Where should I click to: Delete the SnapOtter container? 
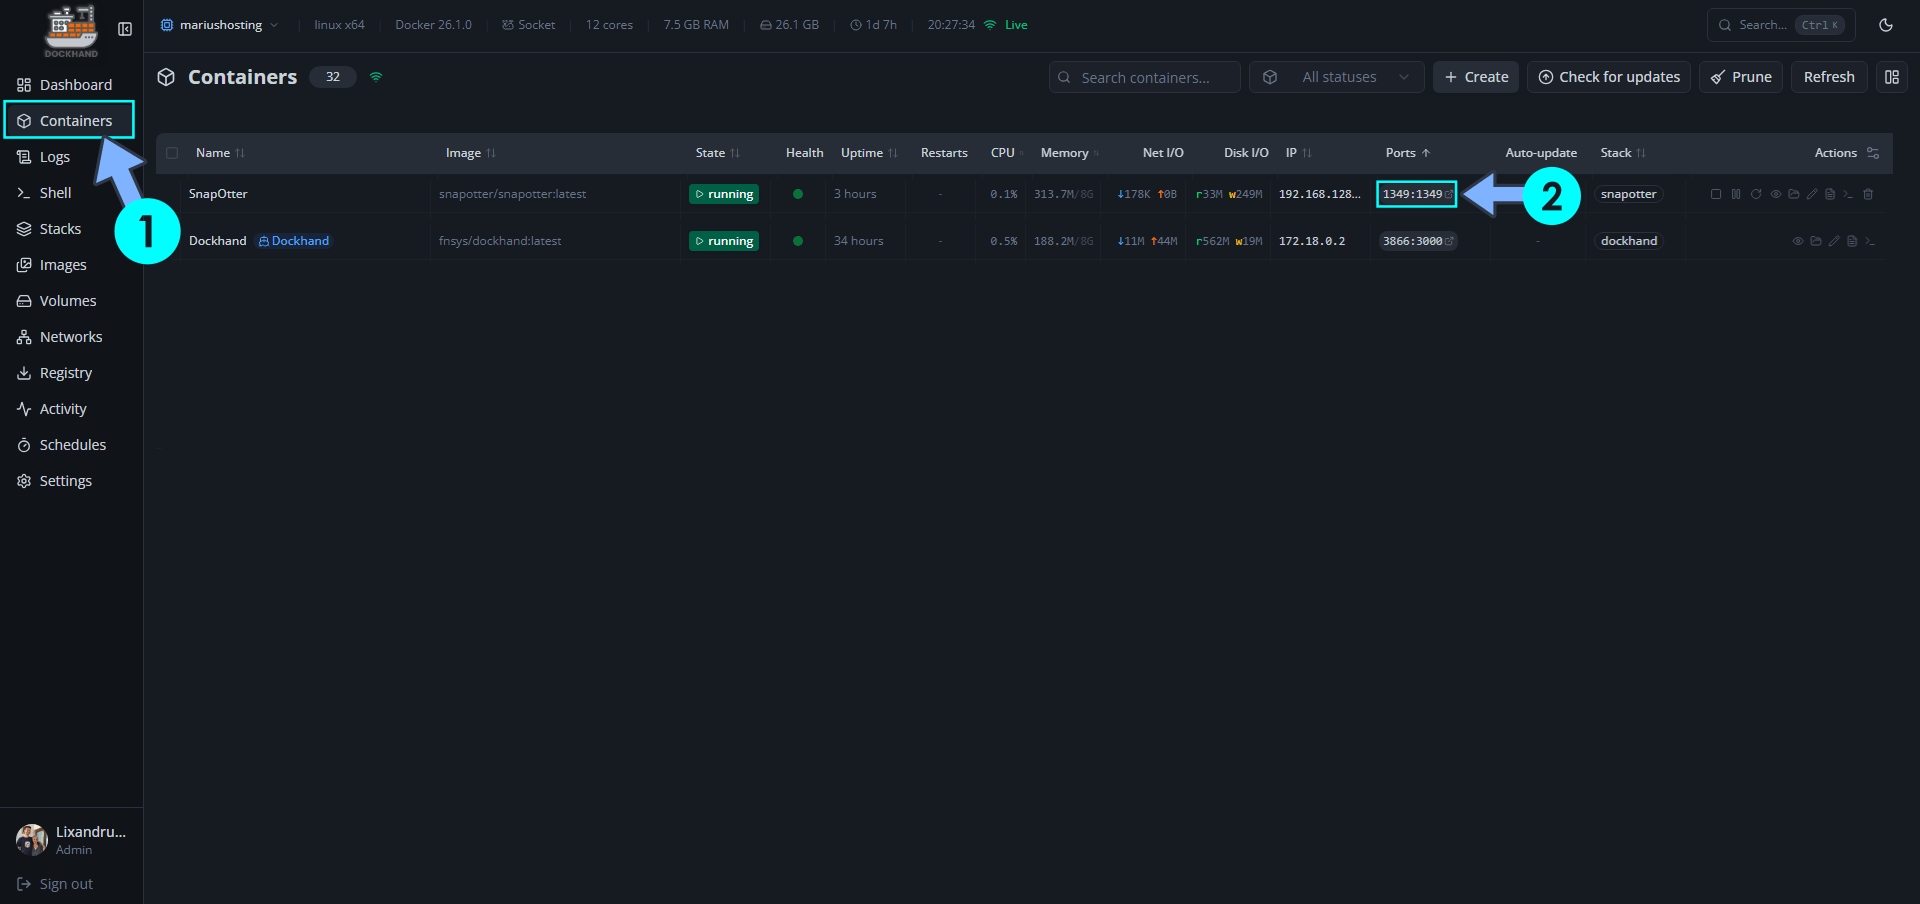pos(1868,194)
